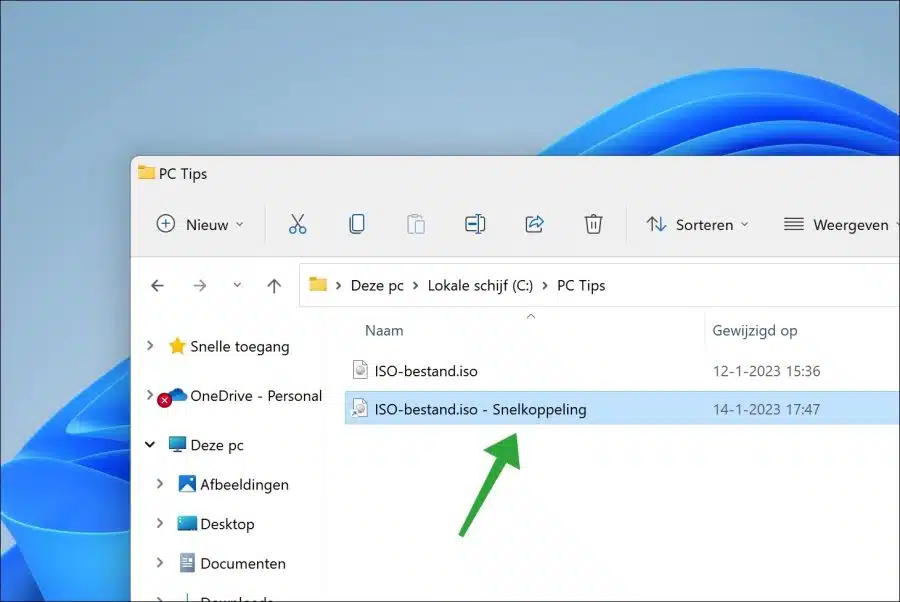Click date 14-1-2023 17:47

pos(766,409)
